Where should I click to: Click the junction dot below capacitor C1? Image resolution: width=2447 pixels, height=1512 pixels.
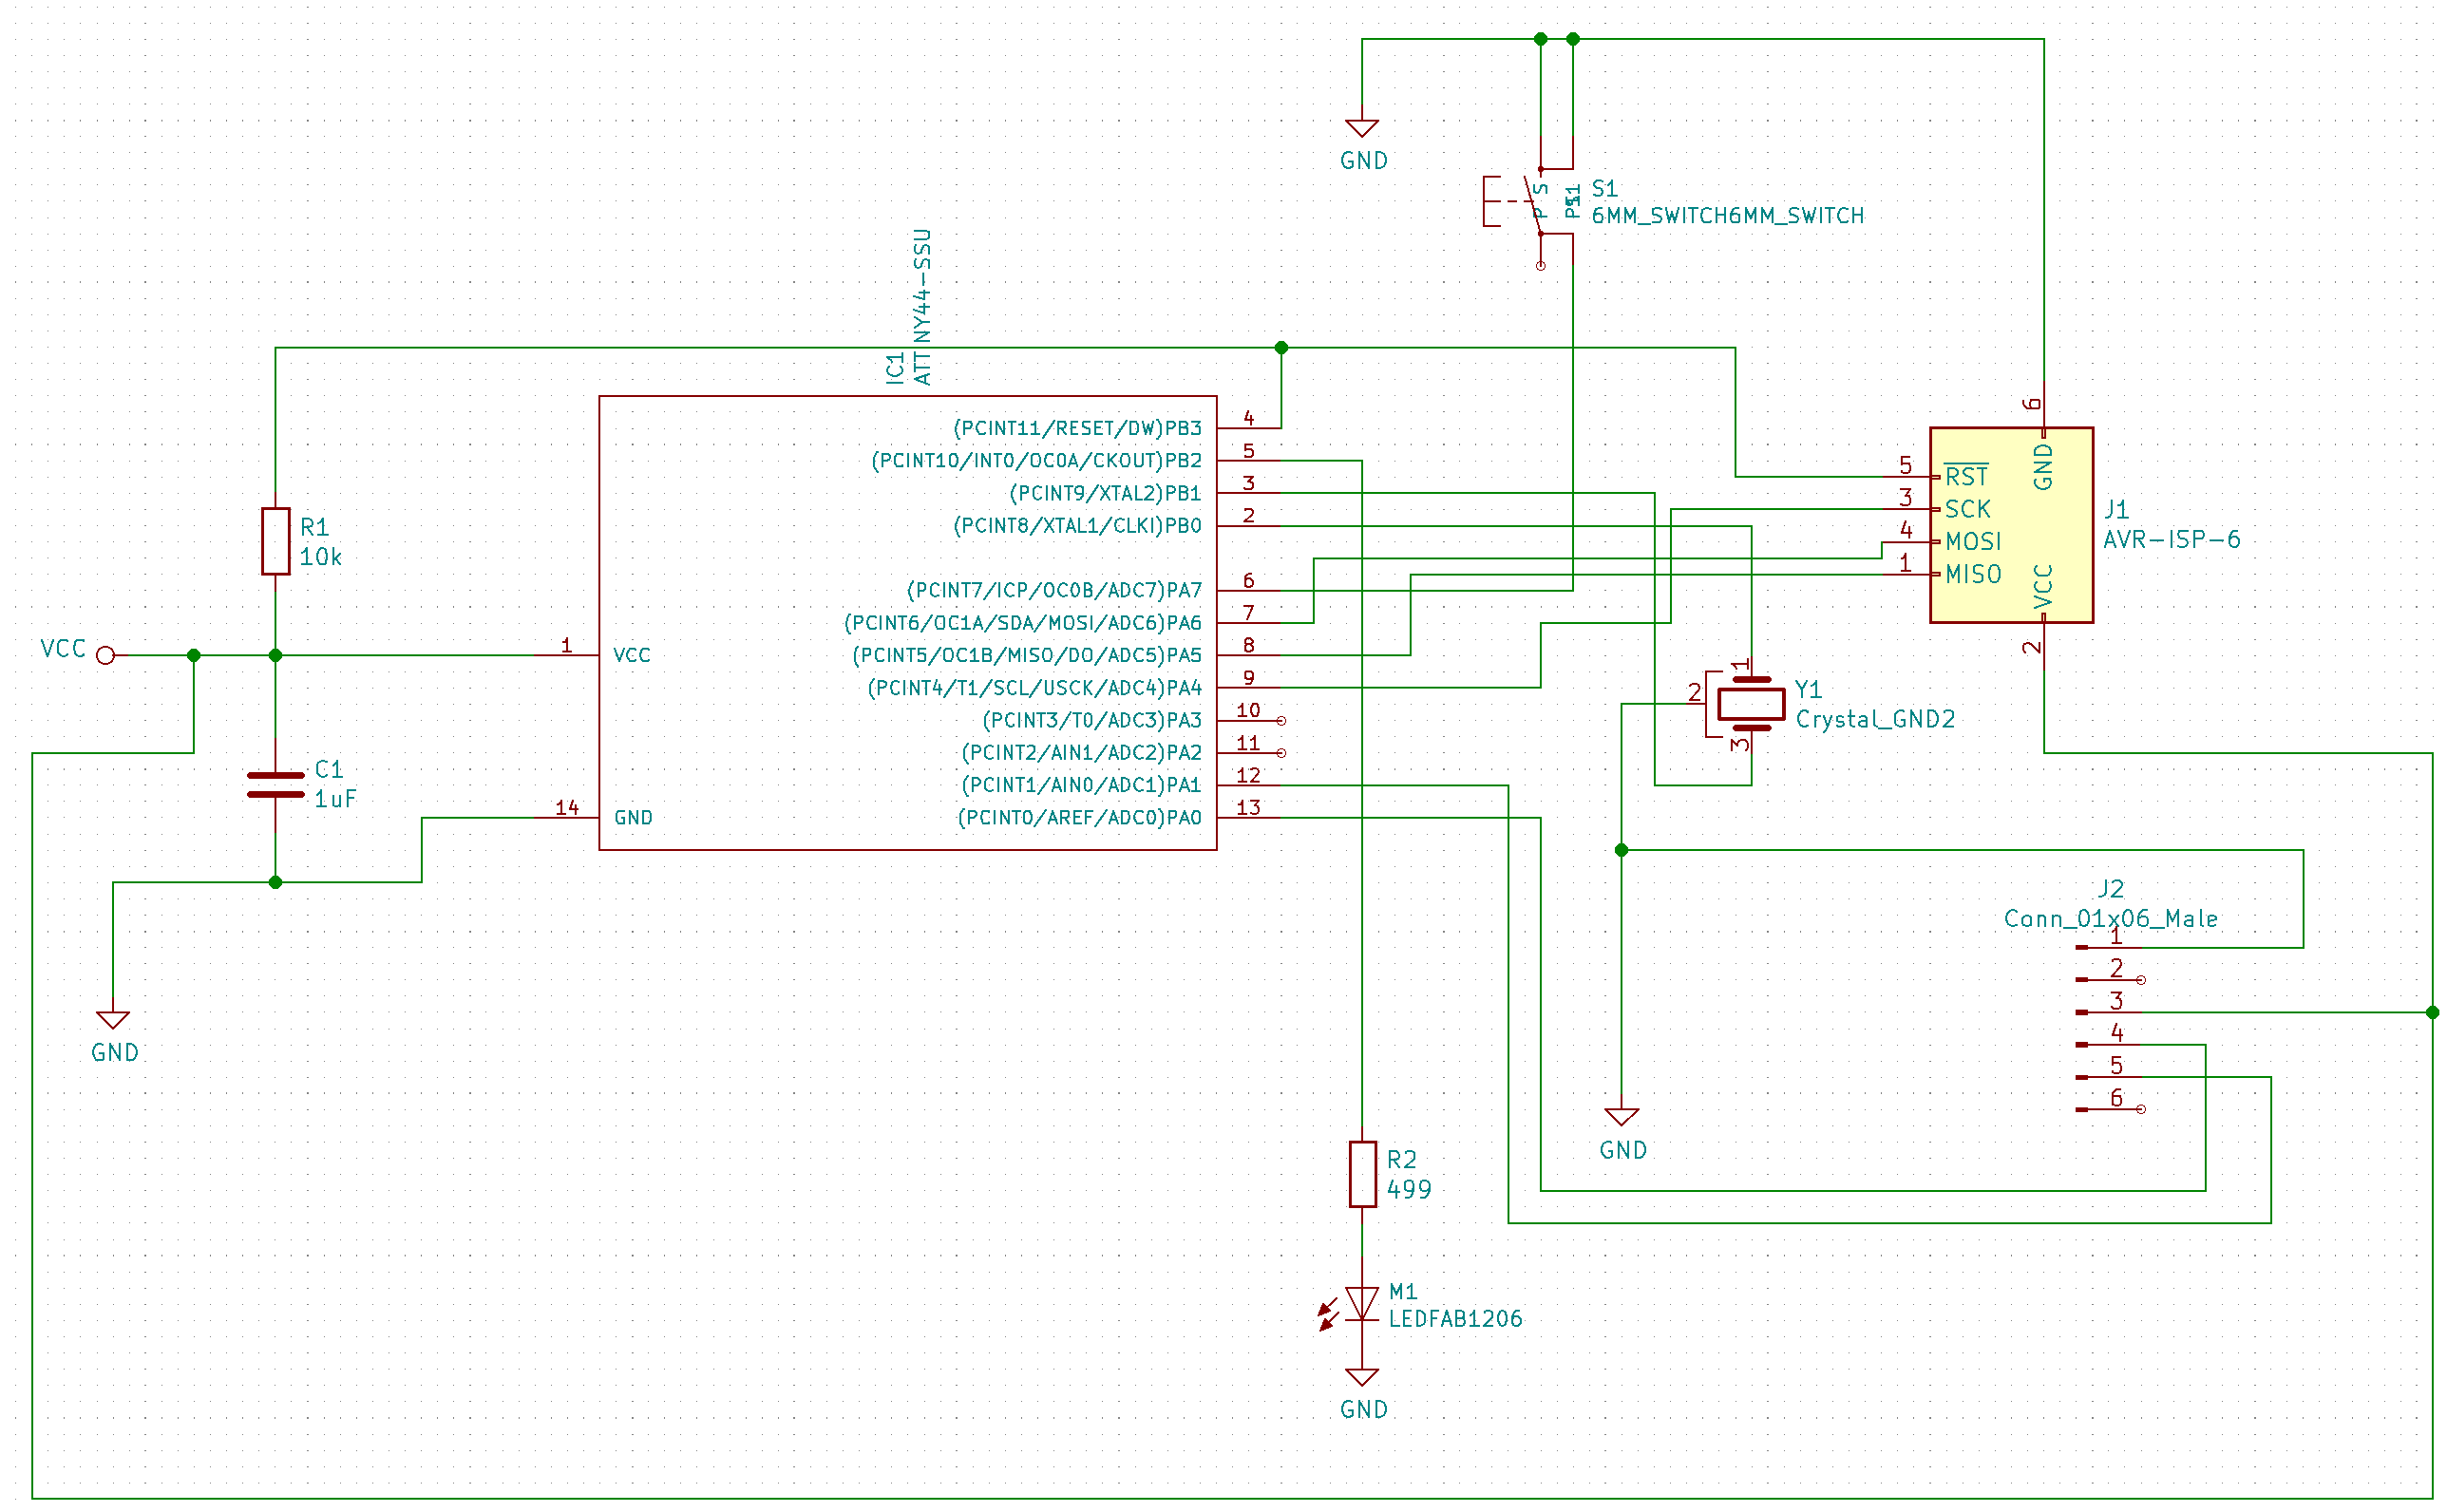(x=275, y=882)
